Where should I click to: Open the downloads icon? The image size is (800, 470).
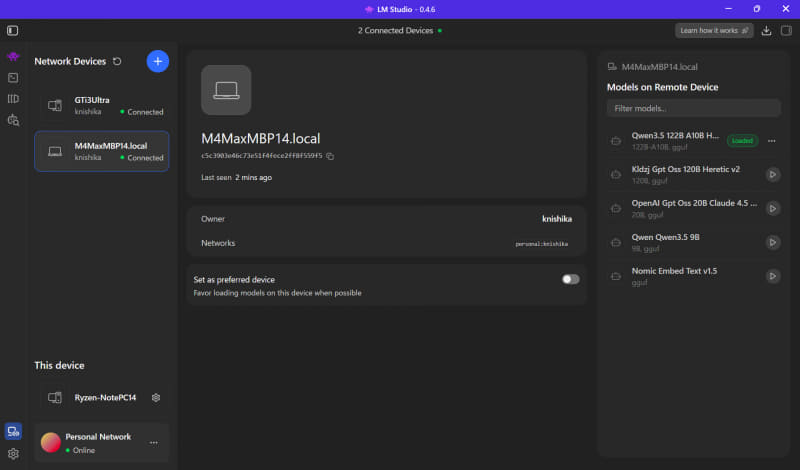(x=766, y=31)
